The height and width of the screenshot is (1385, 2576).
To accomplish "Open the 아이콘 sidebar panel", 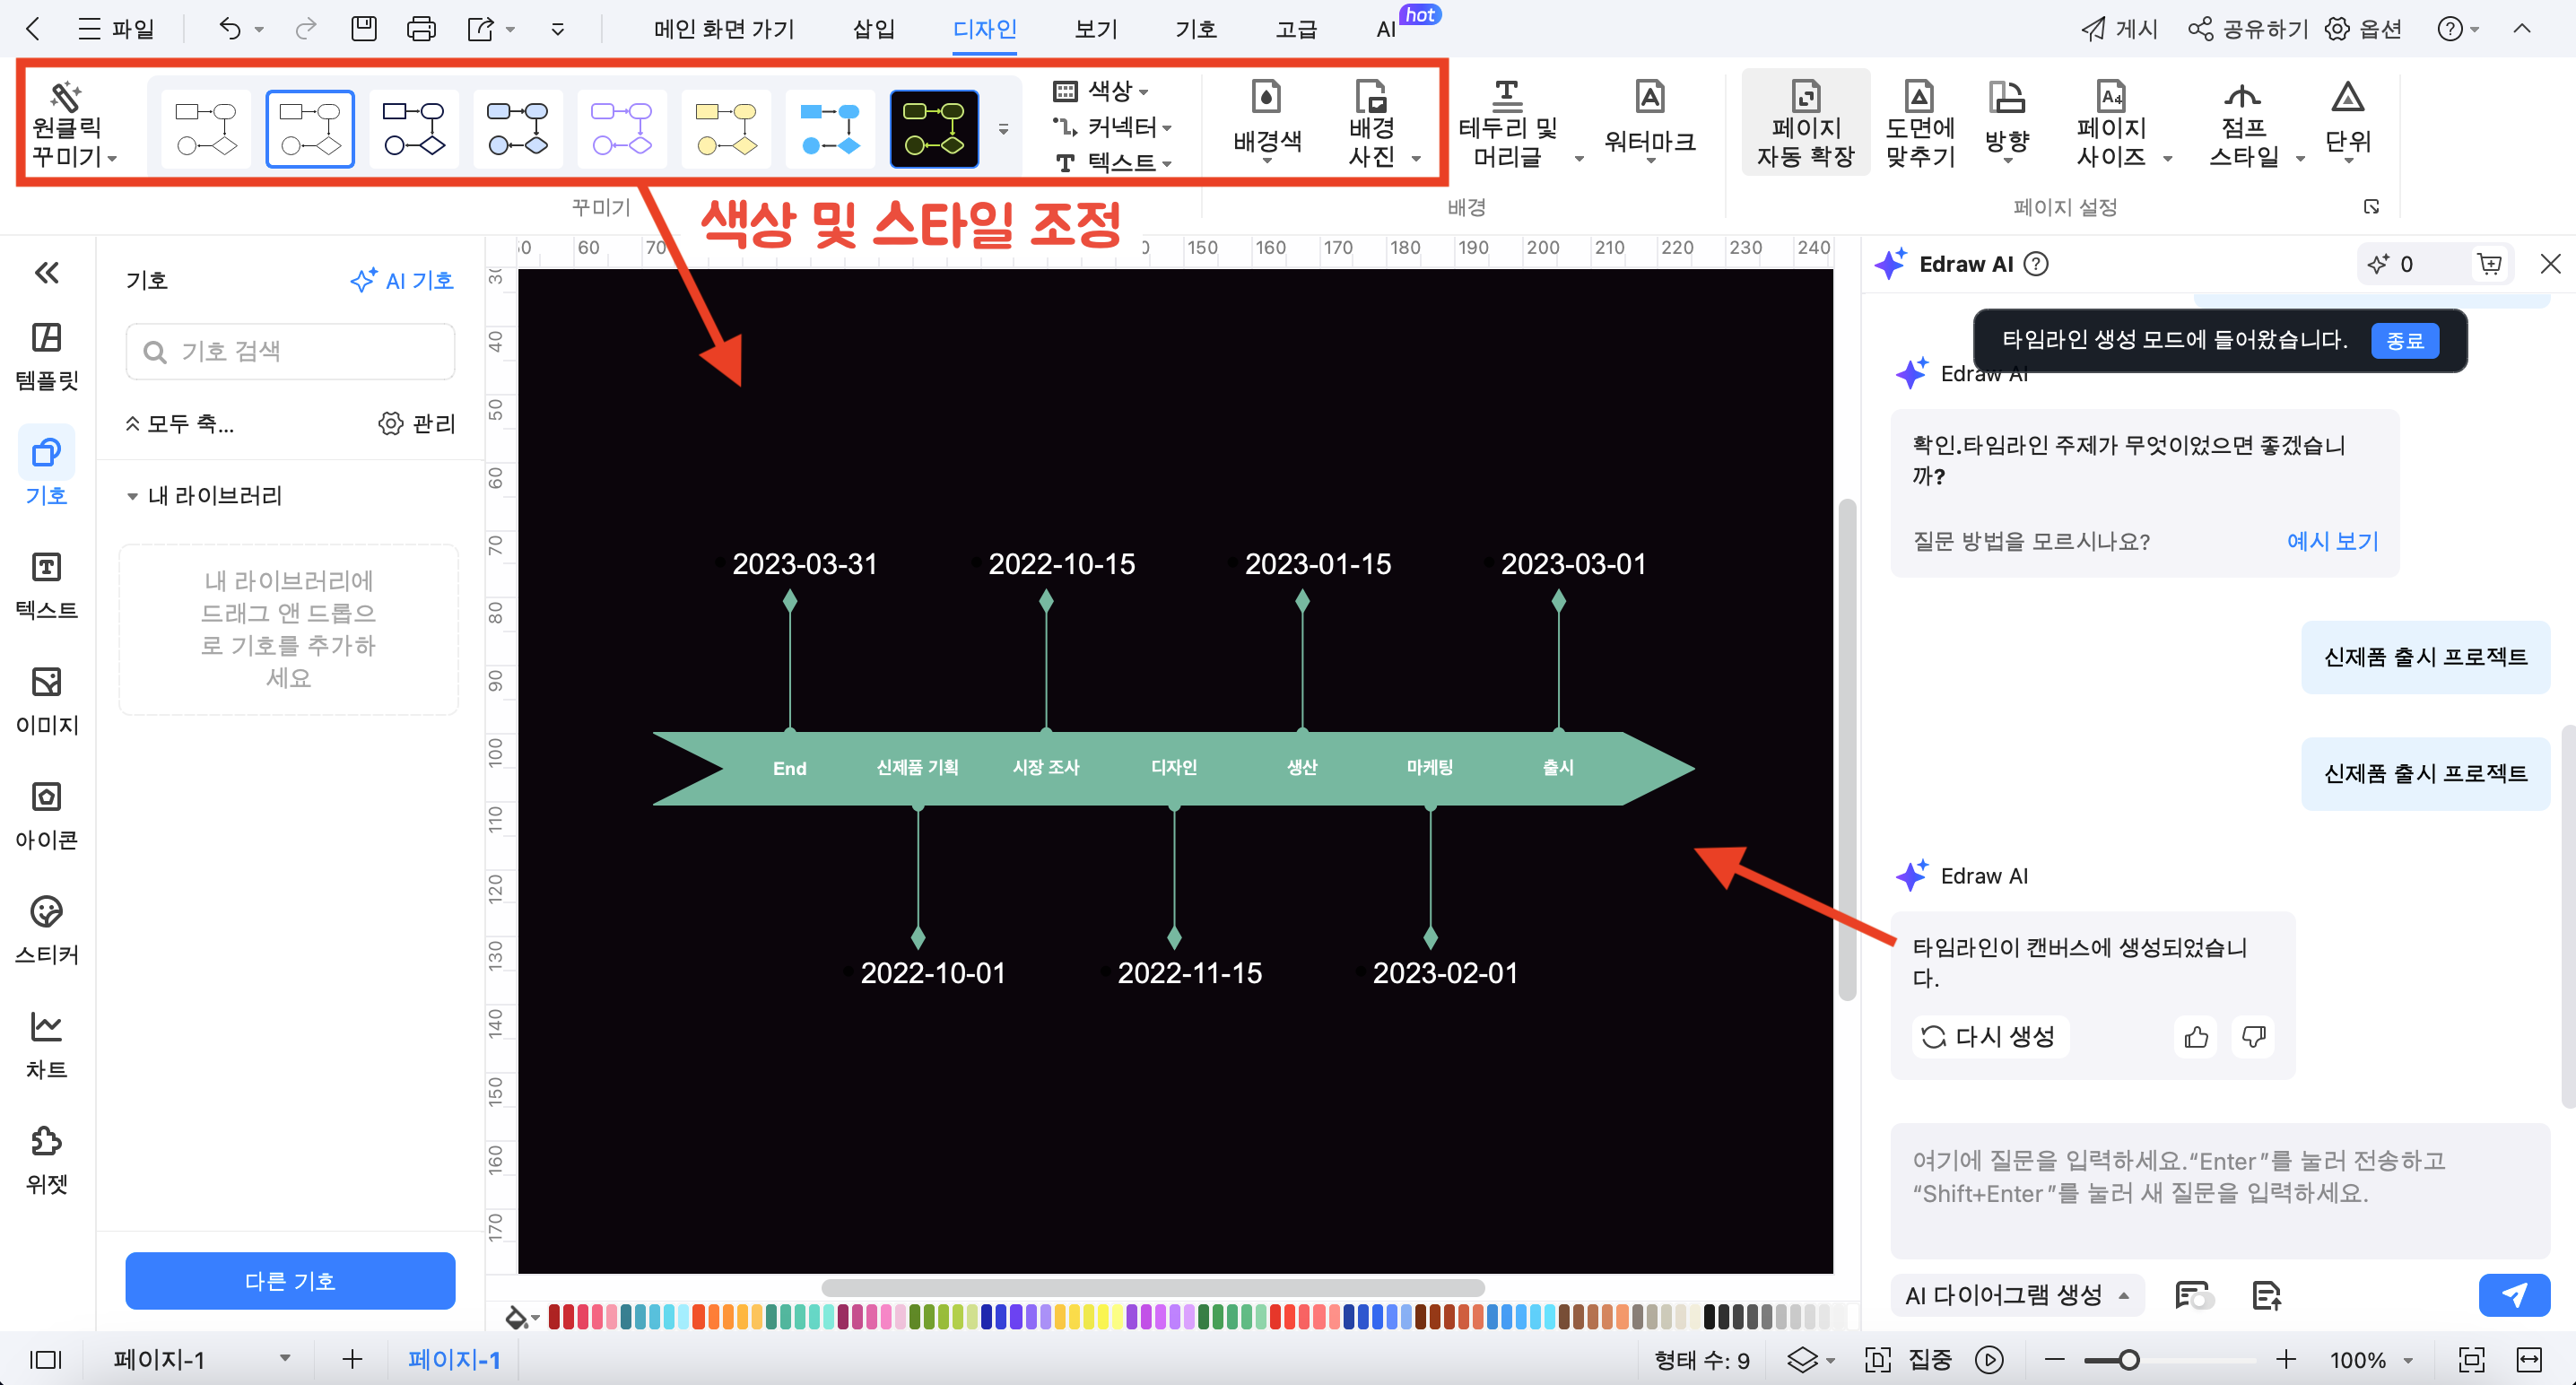I will point(46,815).
